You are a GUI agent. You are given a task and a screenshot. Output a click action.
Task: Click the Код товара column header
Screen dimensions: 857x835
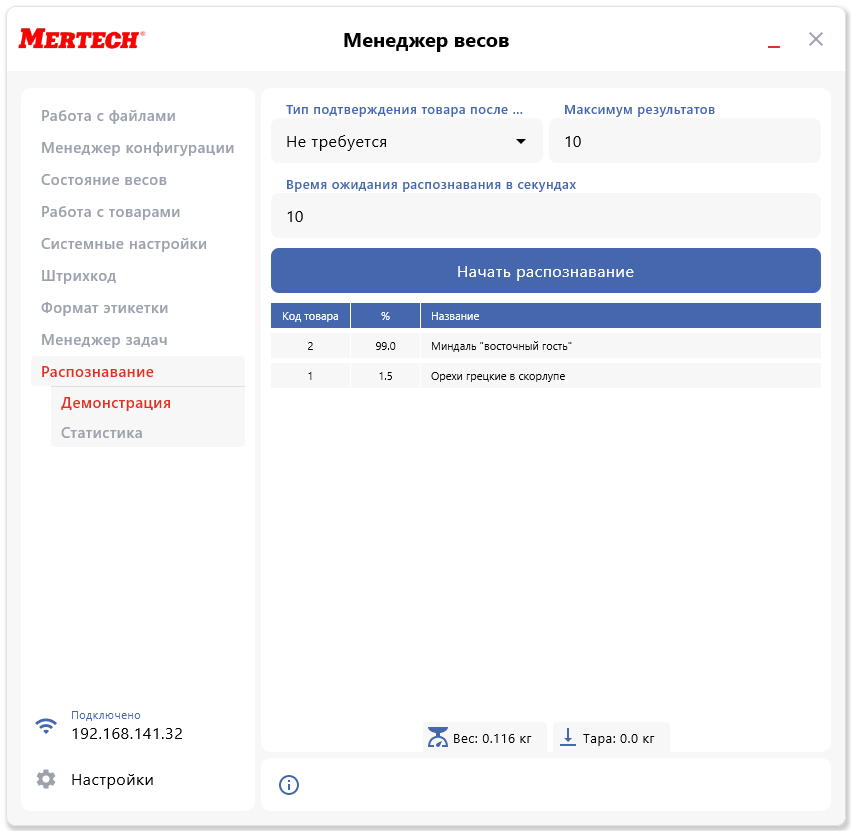pos(310,316)
